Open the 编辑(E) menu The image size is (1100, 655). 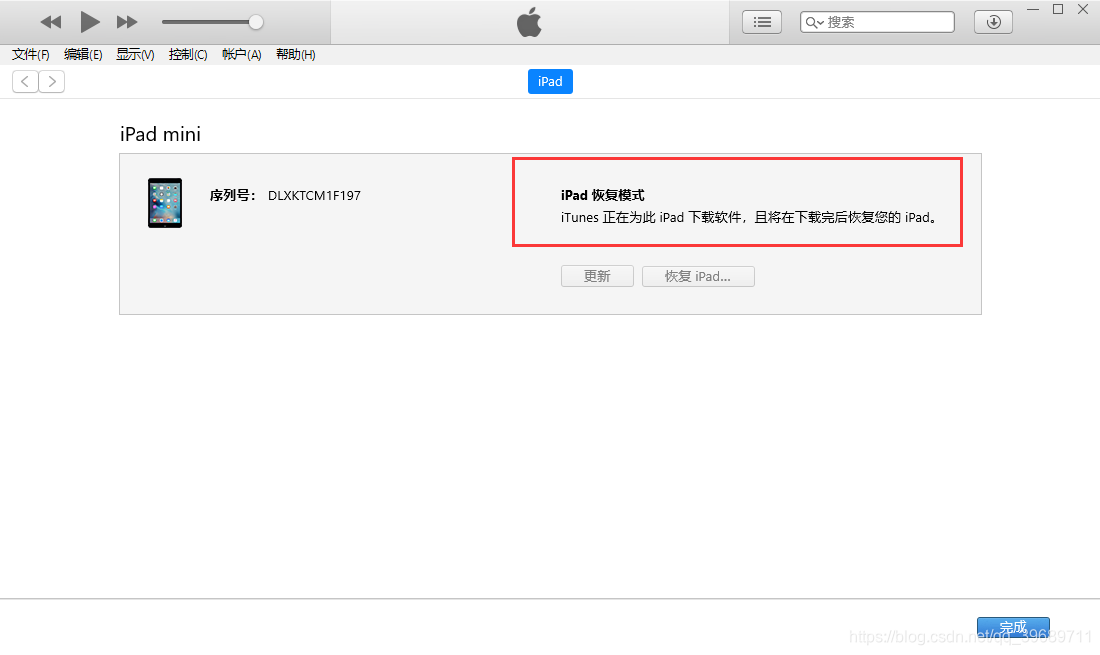pyautogui.click(x=83, y=55)
